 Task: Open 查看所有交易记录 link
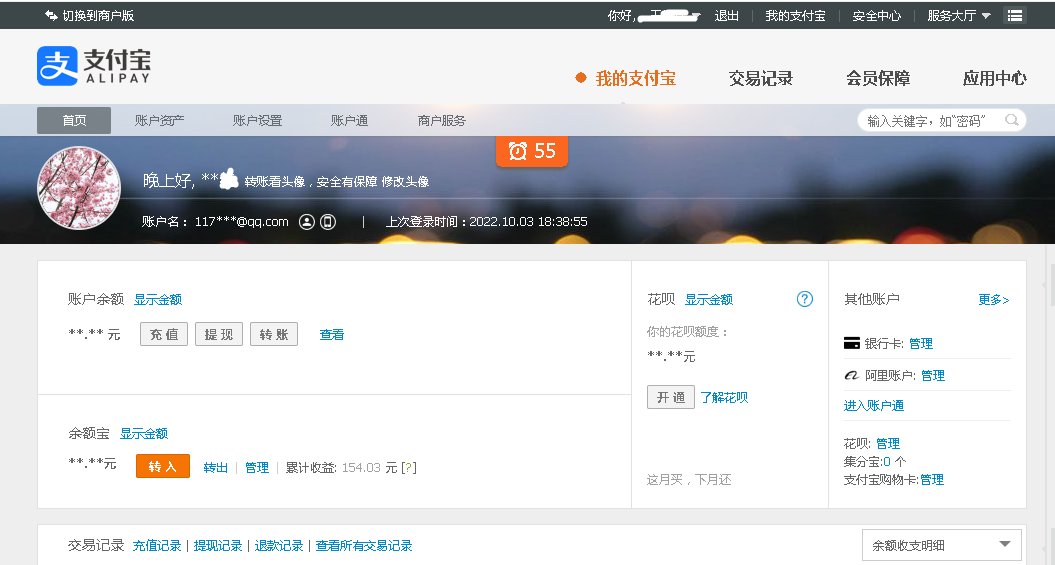[x=364, y=545]
